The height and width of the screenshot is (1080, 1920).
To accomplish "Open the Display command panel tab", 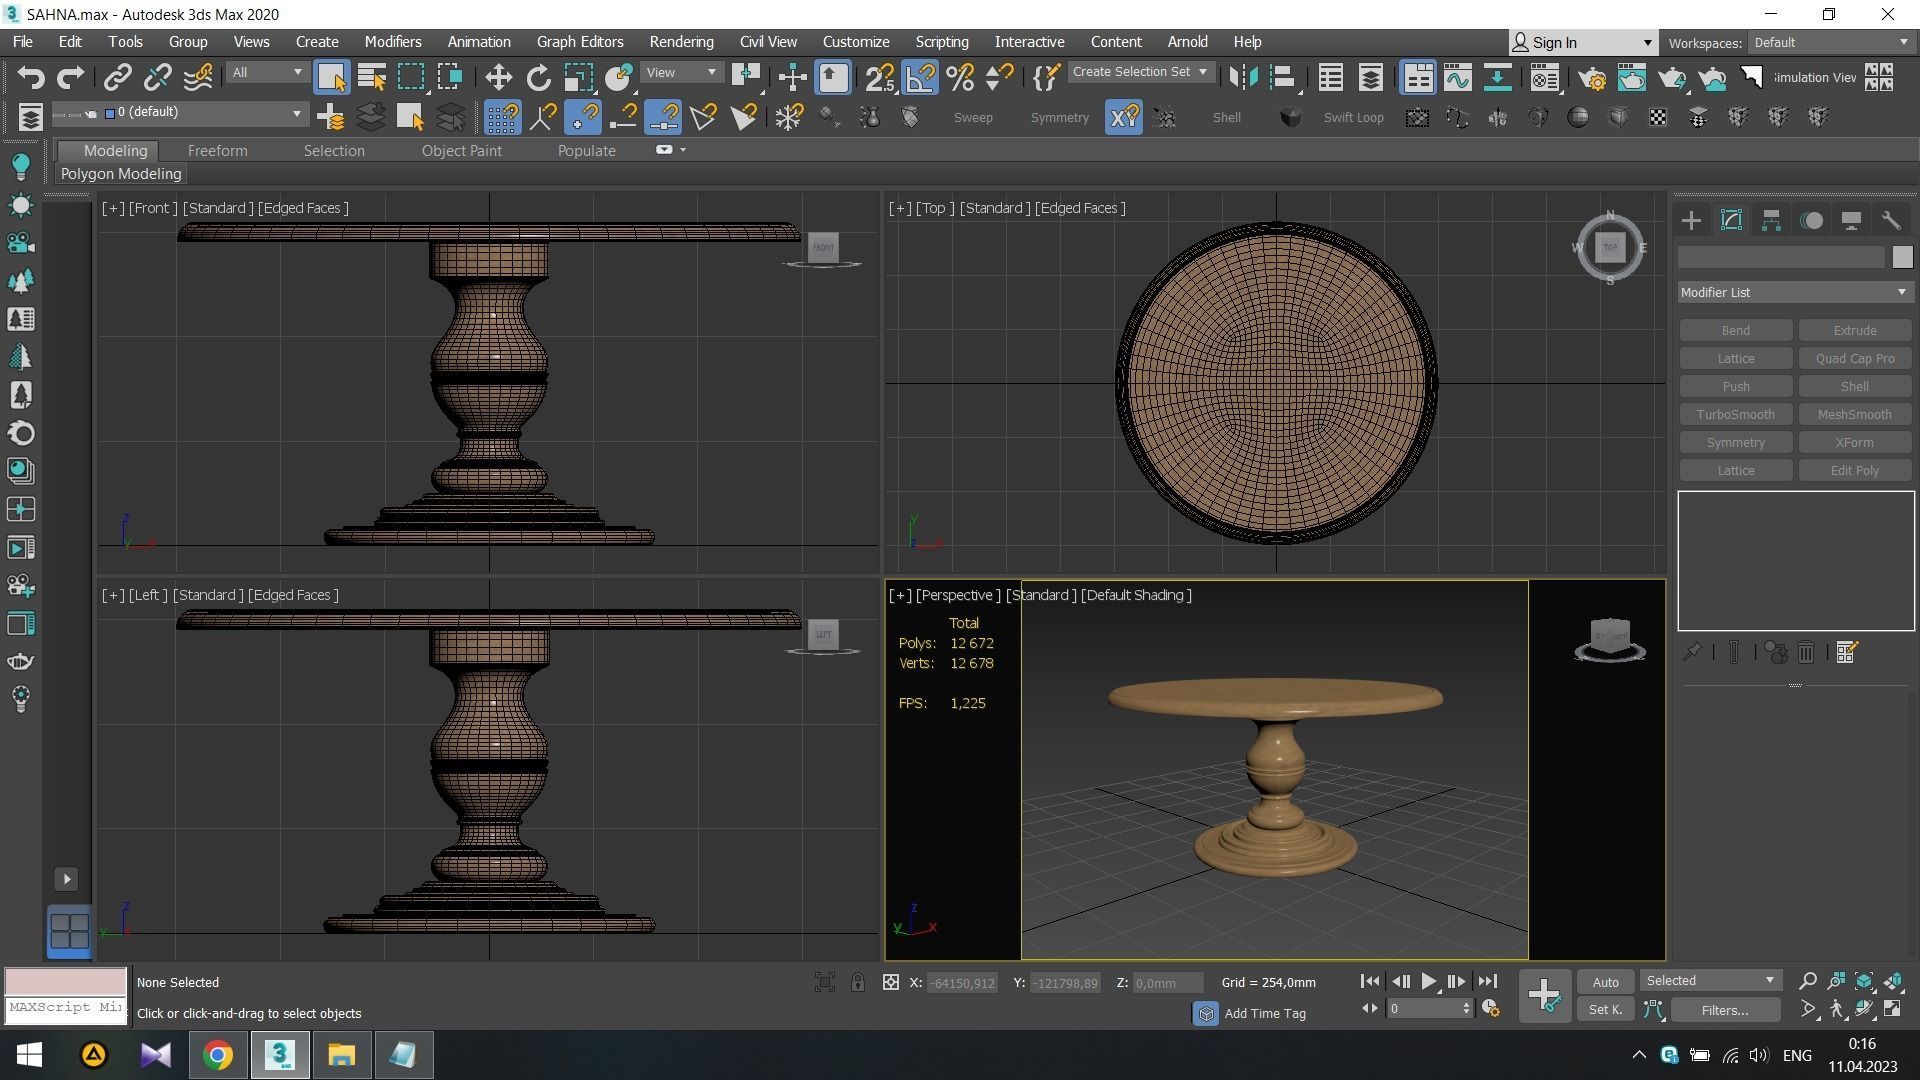I will [x=1851, y=221].
